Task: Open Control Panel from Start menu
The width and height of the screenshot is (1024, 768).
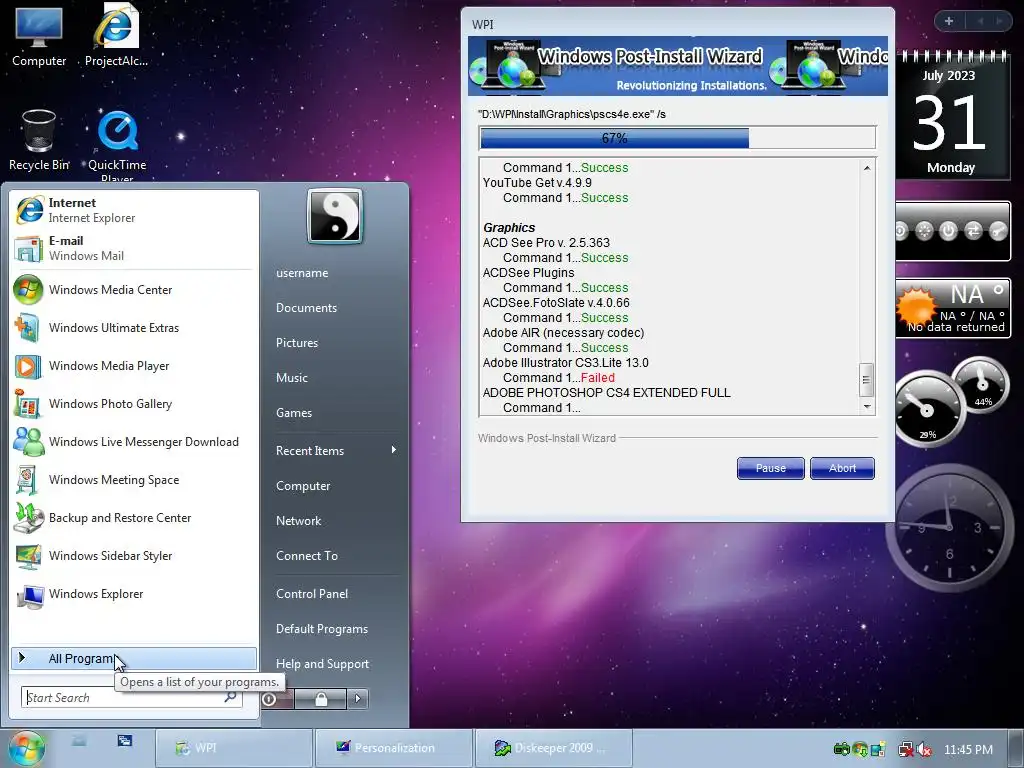Action: pyautogui.click(x=312, y=594)
